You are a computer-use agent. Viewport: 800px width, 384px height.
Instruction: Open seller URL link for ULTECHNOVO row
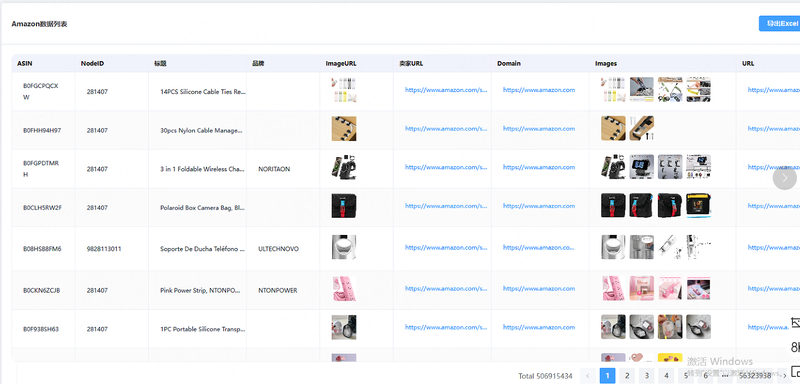pos(446,247)
